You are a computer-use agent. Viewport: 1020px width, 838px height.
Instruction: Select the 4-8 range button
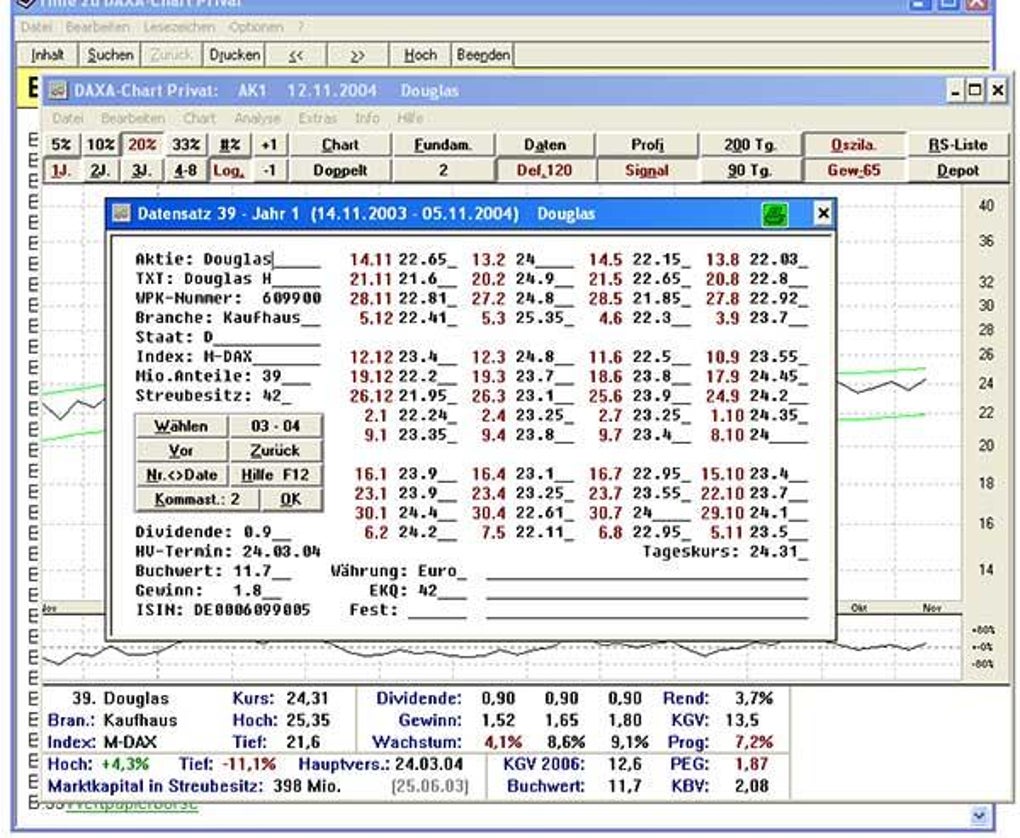pyautogui.click(x=185, y=170)
